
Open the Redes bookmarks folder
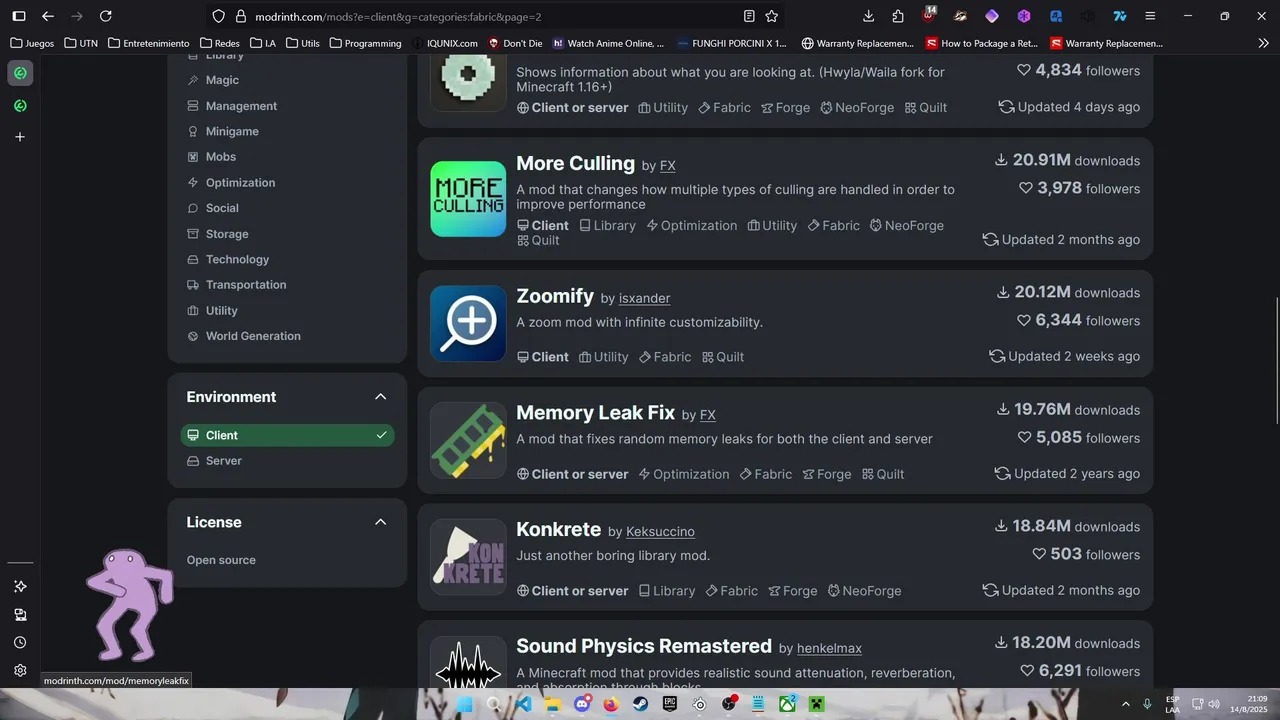pos(220,43)
